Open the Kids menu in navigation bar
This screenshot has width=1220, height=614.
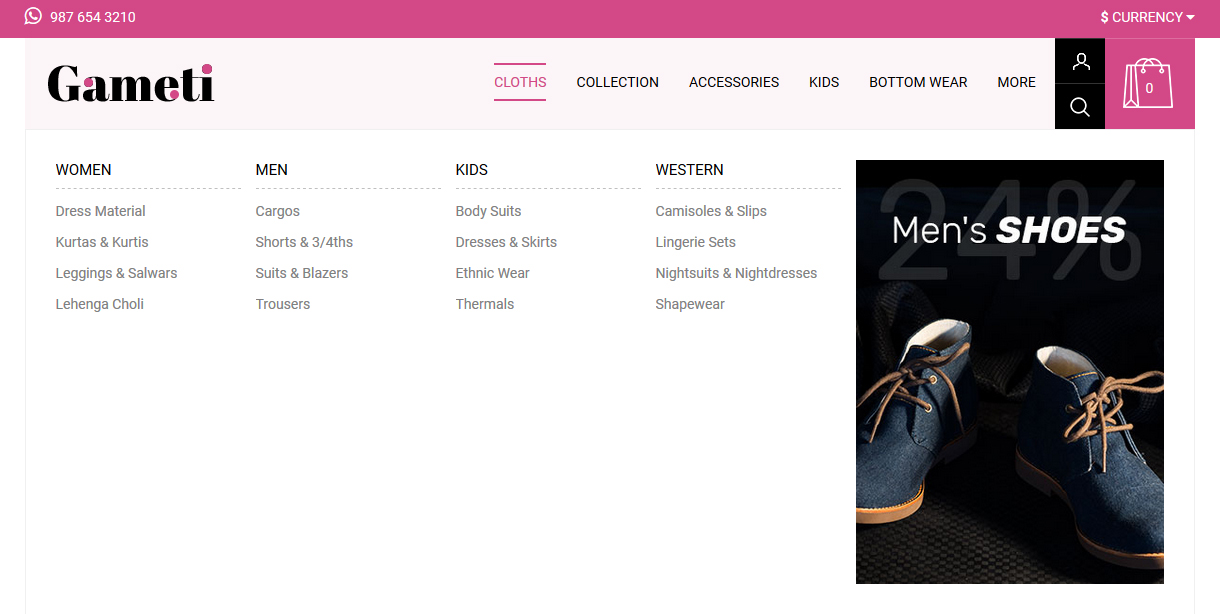(824, 82)
